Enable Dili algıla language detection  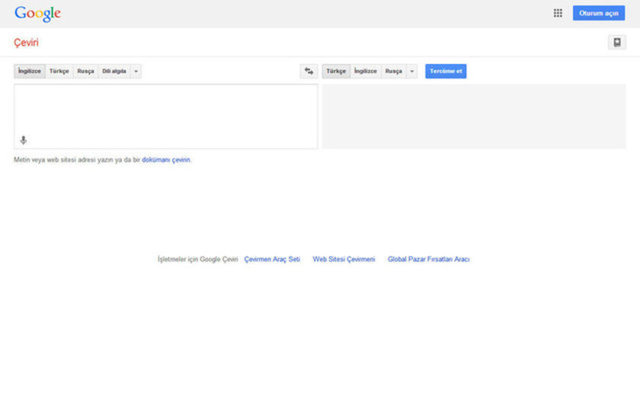pos(114,71)
